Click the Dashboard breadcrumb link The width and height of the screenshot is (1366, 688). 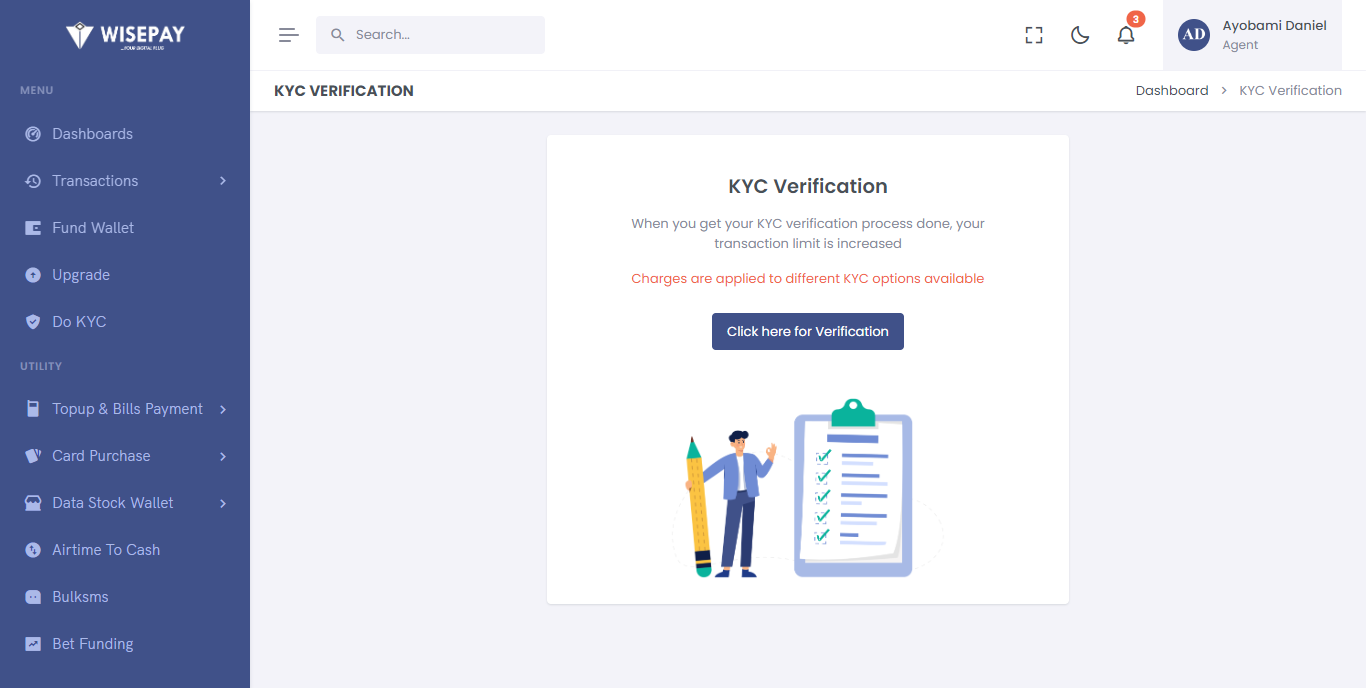pyautogui.click(x=1172, y=91)
